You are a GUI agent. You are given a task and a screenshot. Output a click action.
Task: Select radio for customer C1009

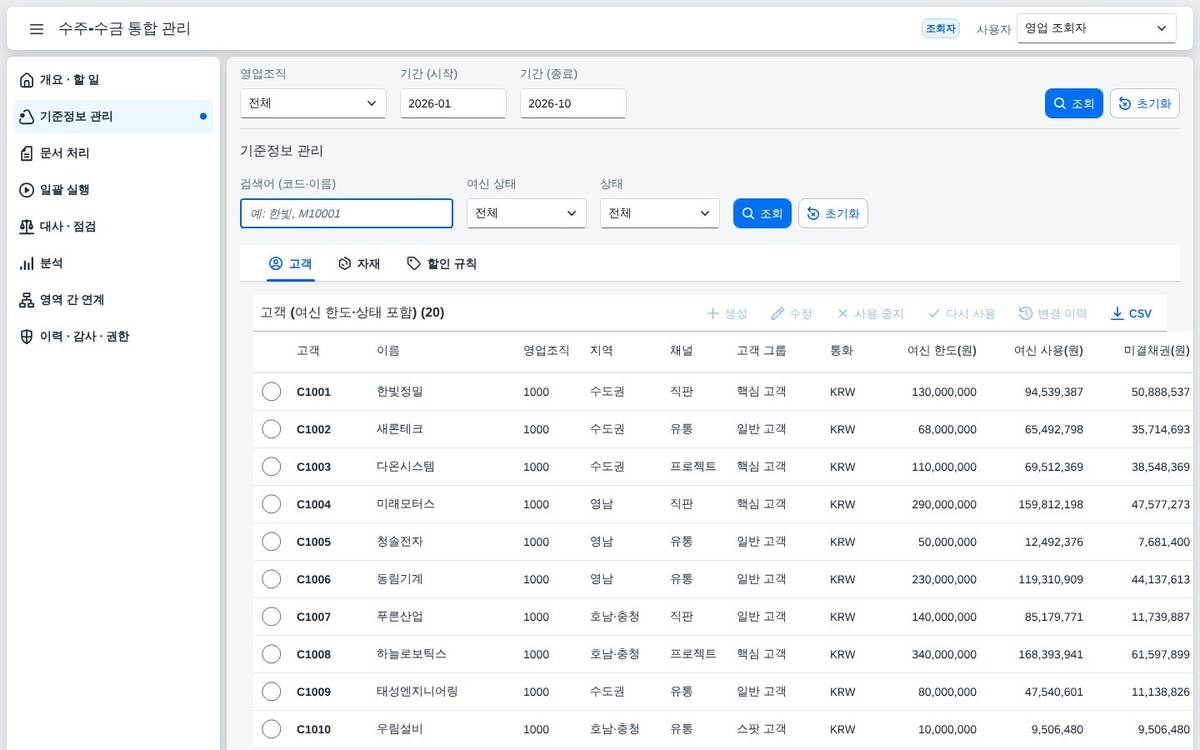[271, 692]
